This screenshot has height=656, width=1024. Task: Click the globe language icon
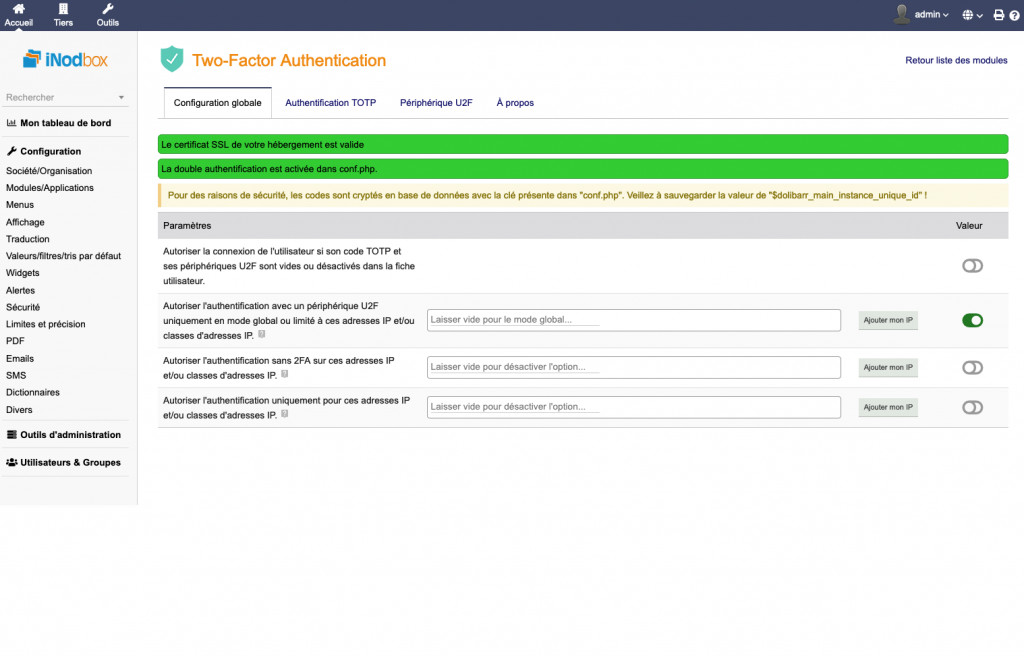(967, 15)
